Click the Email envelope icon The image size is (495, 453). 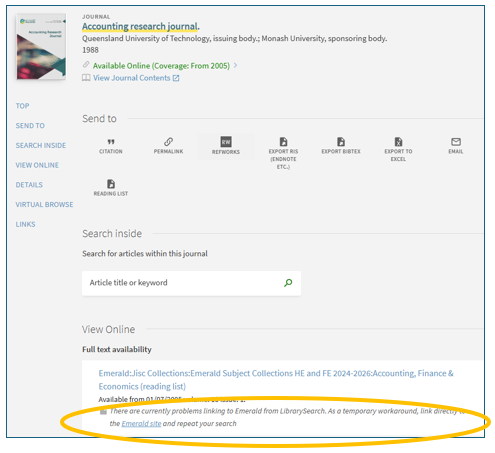coord(456,142)
